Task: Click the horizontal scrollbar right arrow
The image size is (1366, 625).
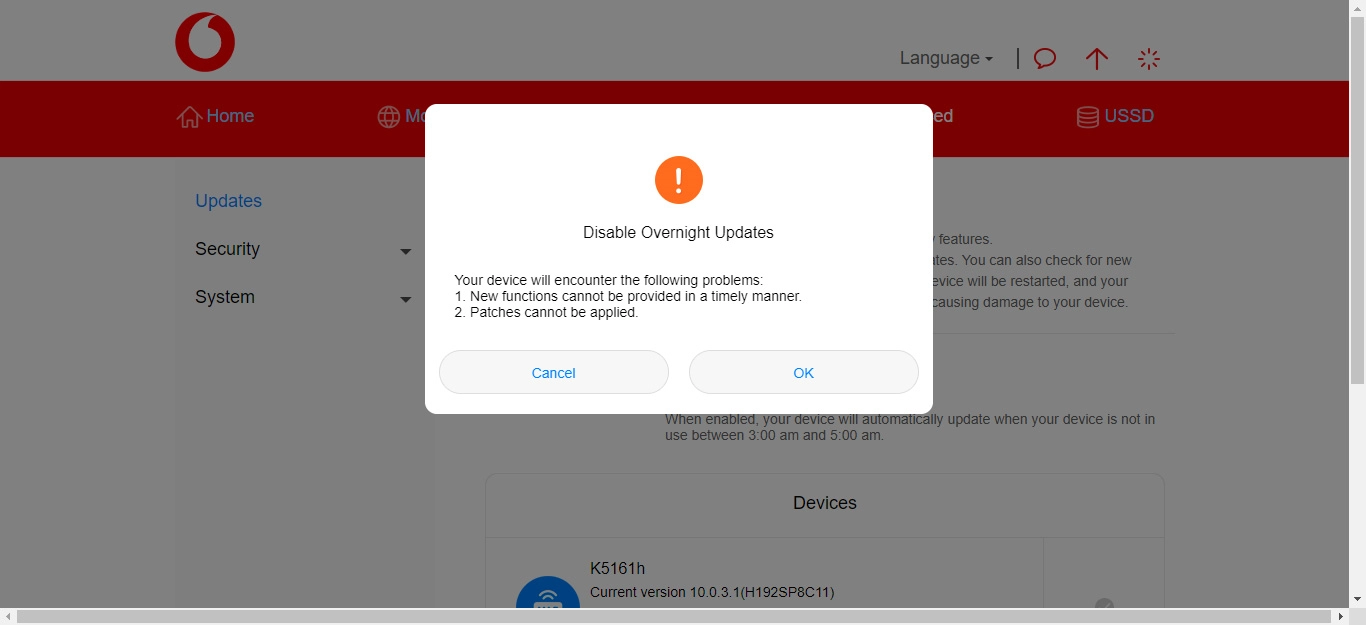Action: click(1341, 617)
